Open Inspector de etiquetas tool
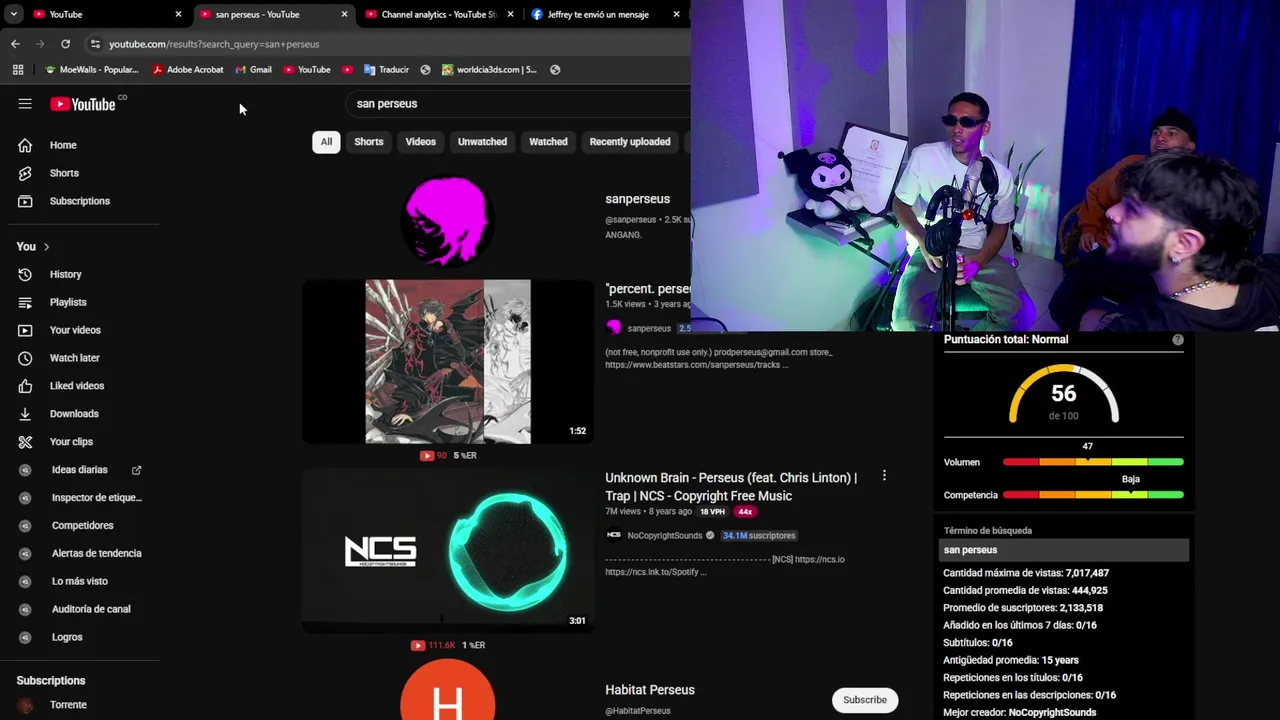Viewport: 1280px width, 720px height. (x=97, y=498)
